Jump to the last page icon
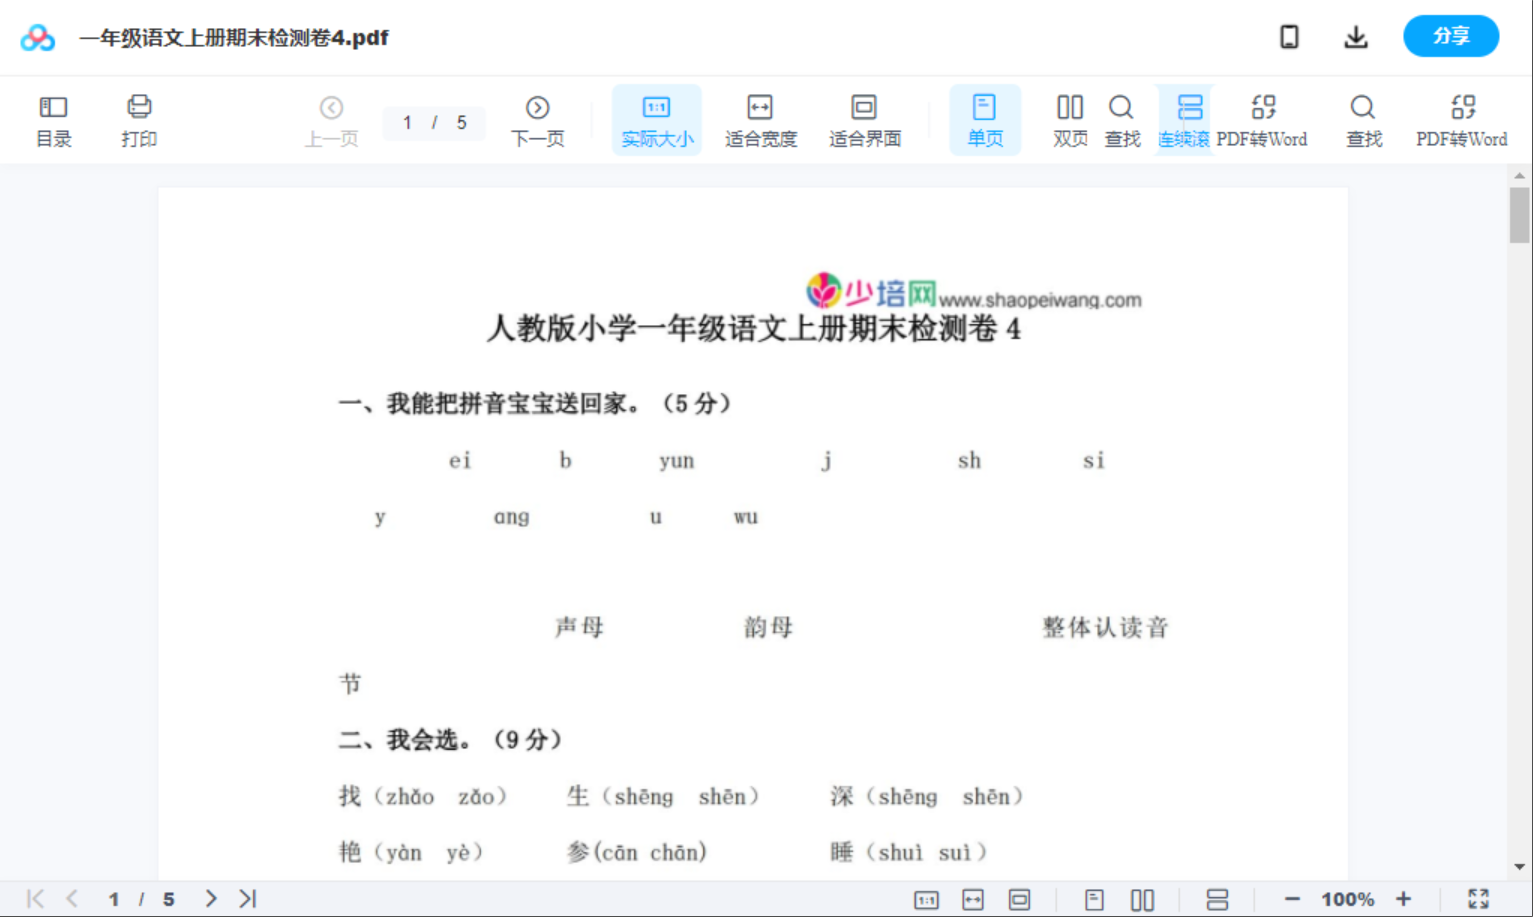Viewport: 1533px width, 917px height. (246, 898)
